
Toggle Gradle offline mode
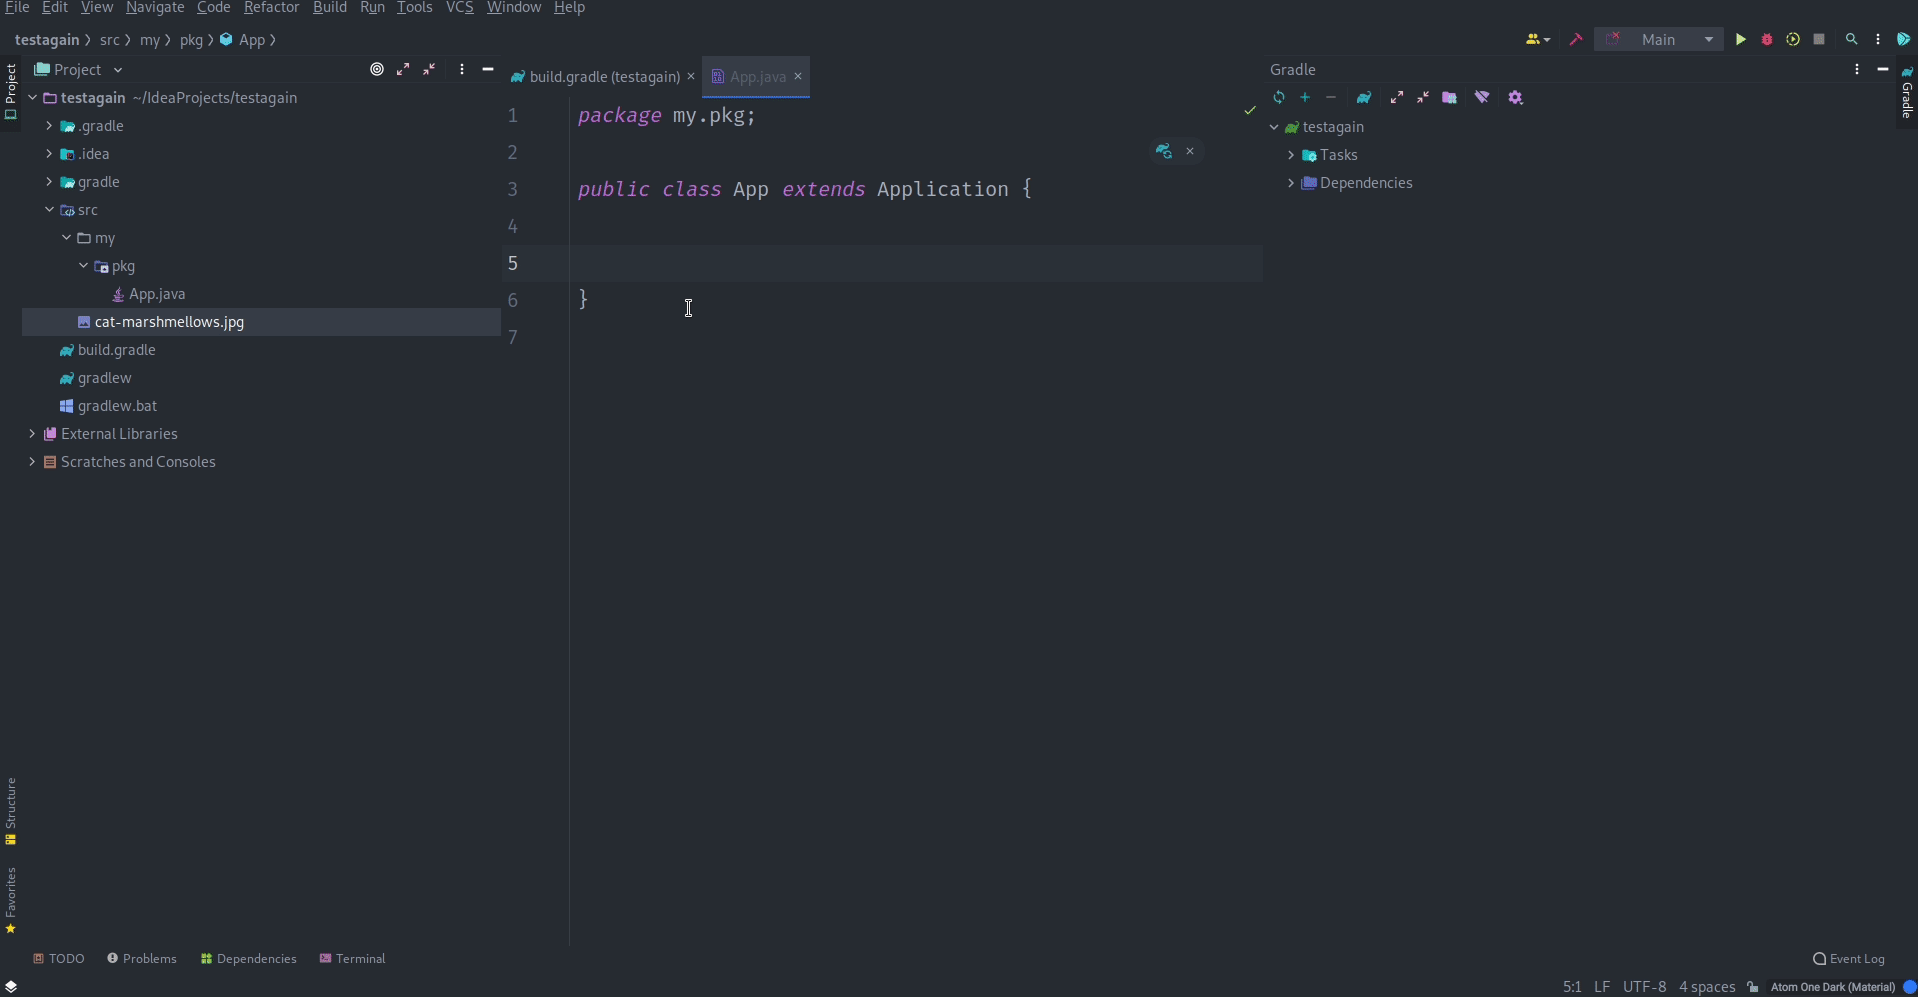(1482, 97)
